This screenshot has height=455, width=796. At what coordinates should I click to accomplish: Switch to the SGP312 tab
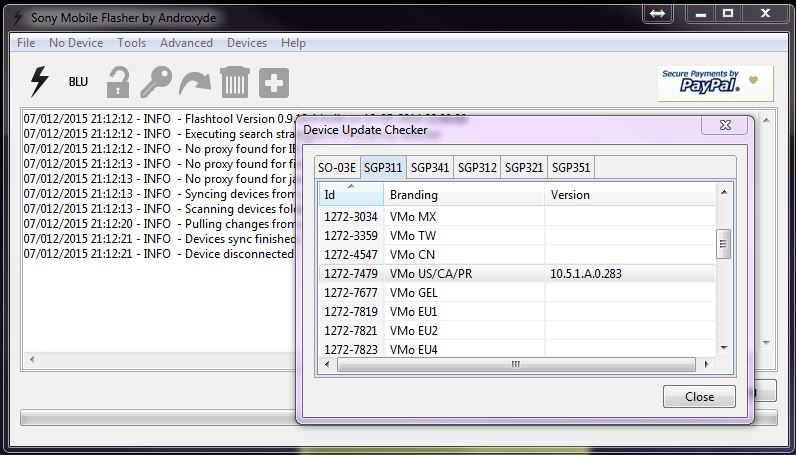477,168
